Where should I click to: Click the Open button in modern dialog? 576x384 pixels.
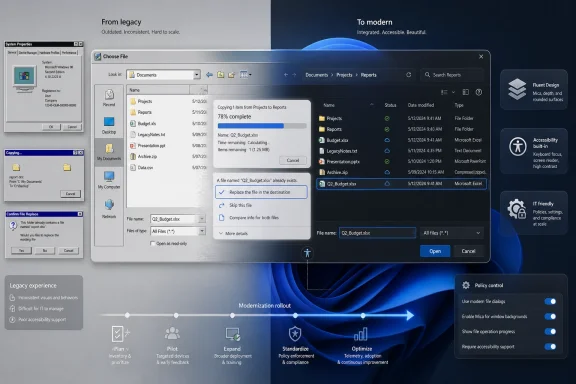(x=435, y=251)
